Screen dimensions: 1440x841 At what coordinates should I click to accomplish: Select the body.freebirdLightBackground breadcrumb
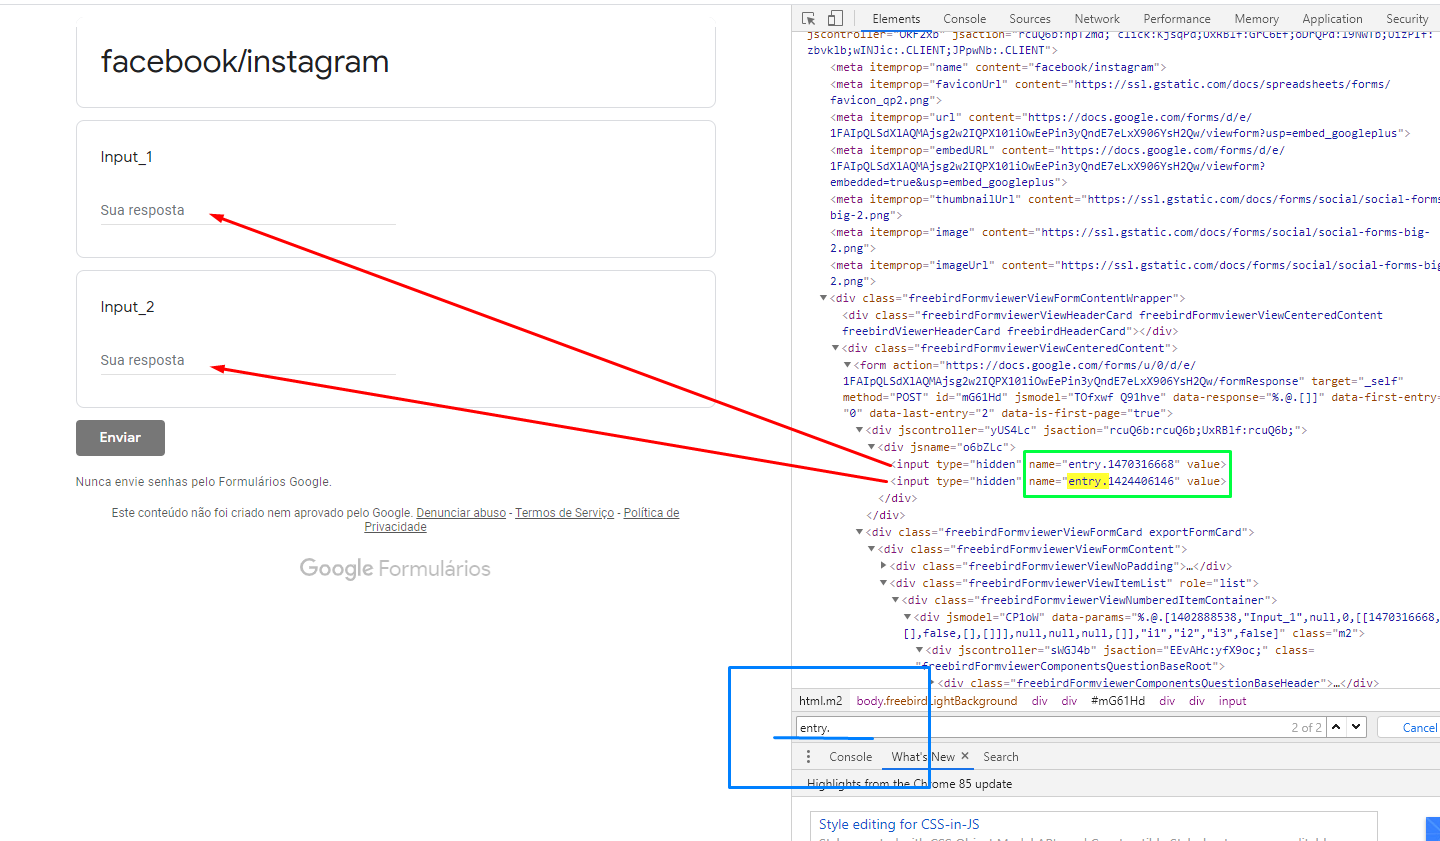coord(937,701)
